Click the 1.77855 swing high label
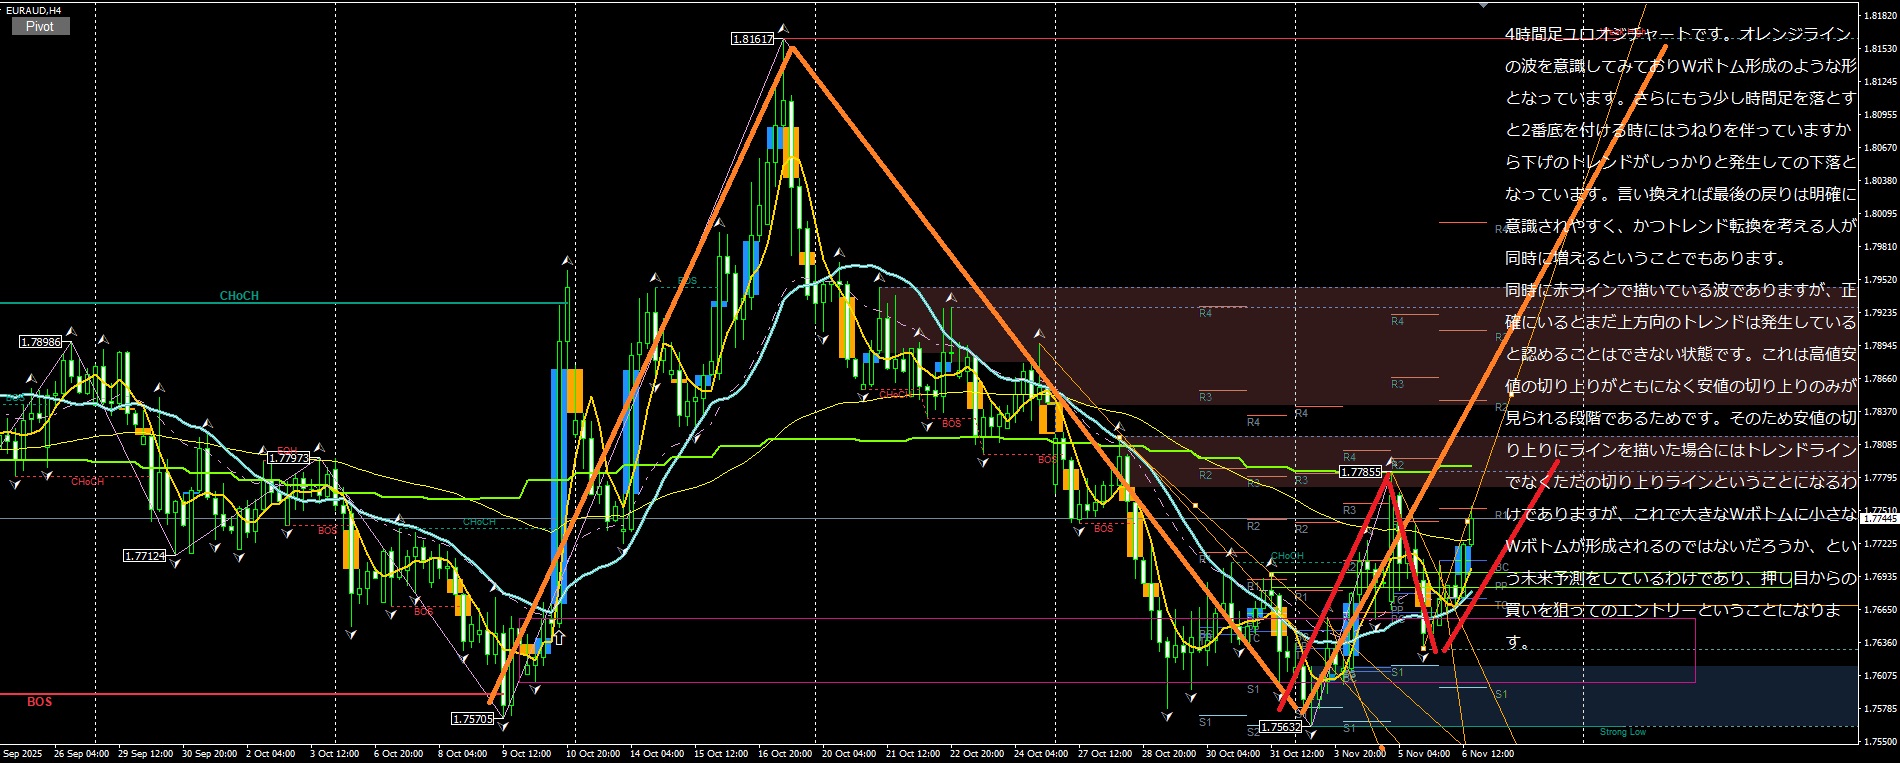This screenshot has width=1900, height=763. [x=1360, y=472]
